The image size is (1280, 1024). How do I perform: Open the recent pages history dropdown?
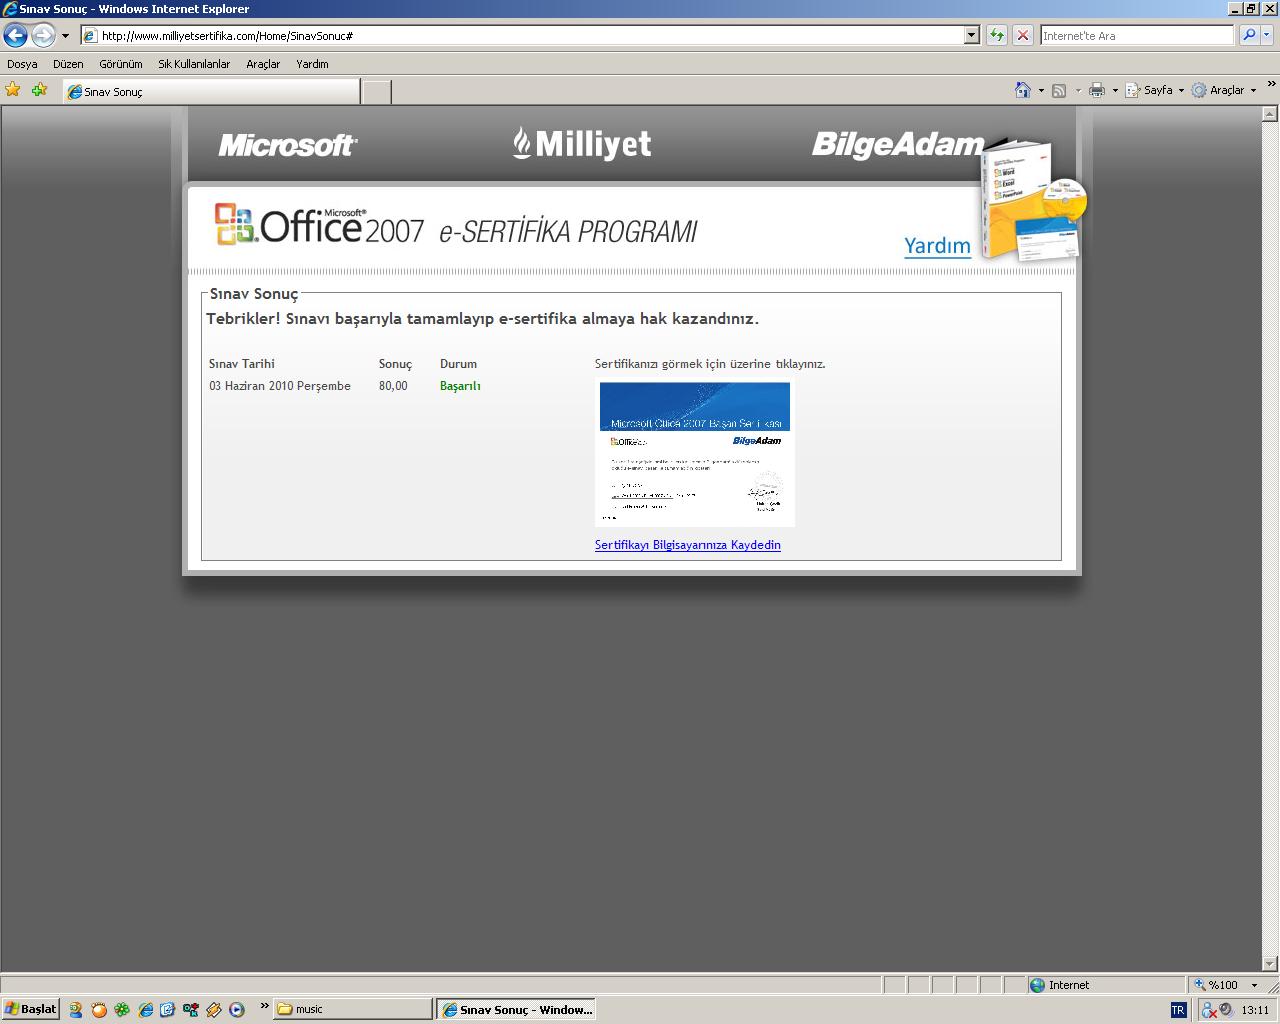coord(65,36)
